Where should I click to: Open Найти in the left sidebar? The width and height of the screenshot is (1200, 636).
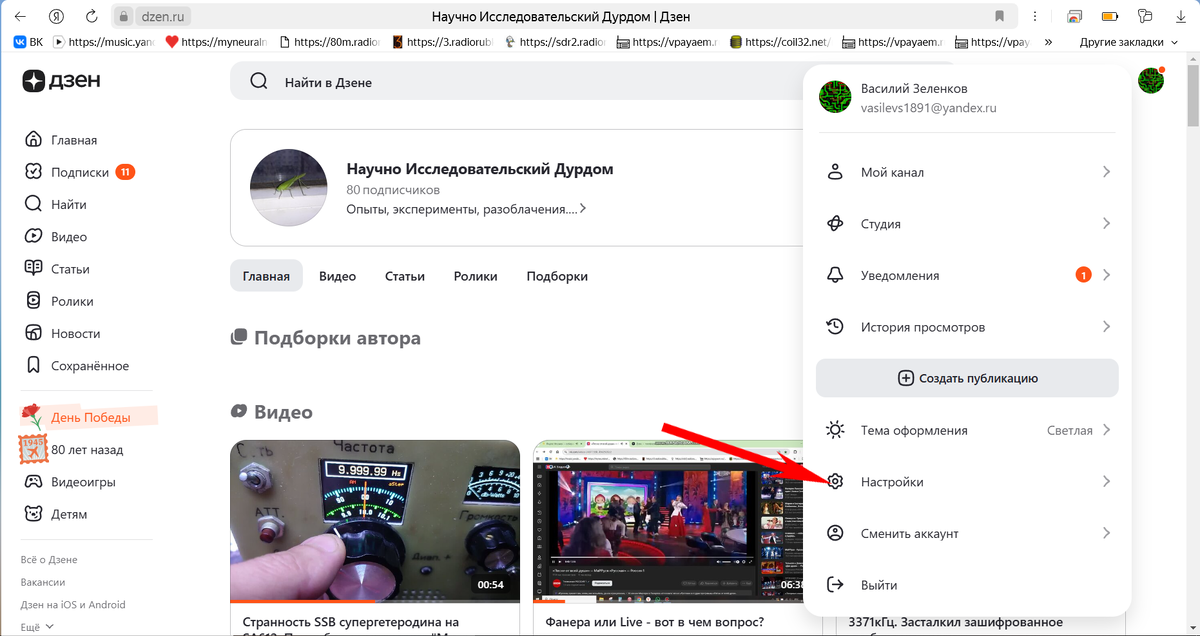point(56,204)
